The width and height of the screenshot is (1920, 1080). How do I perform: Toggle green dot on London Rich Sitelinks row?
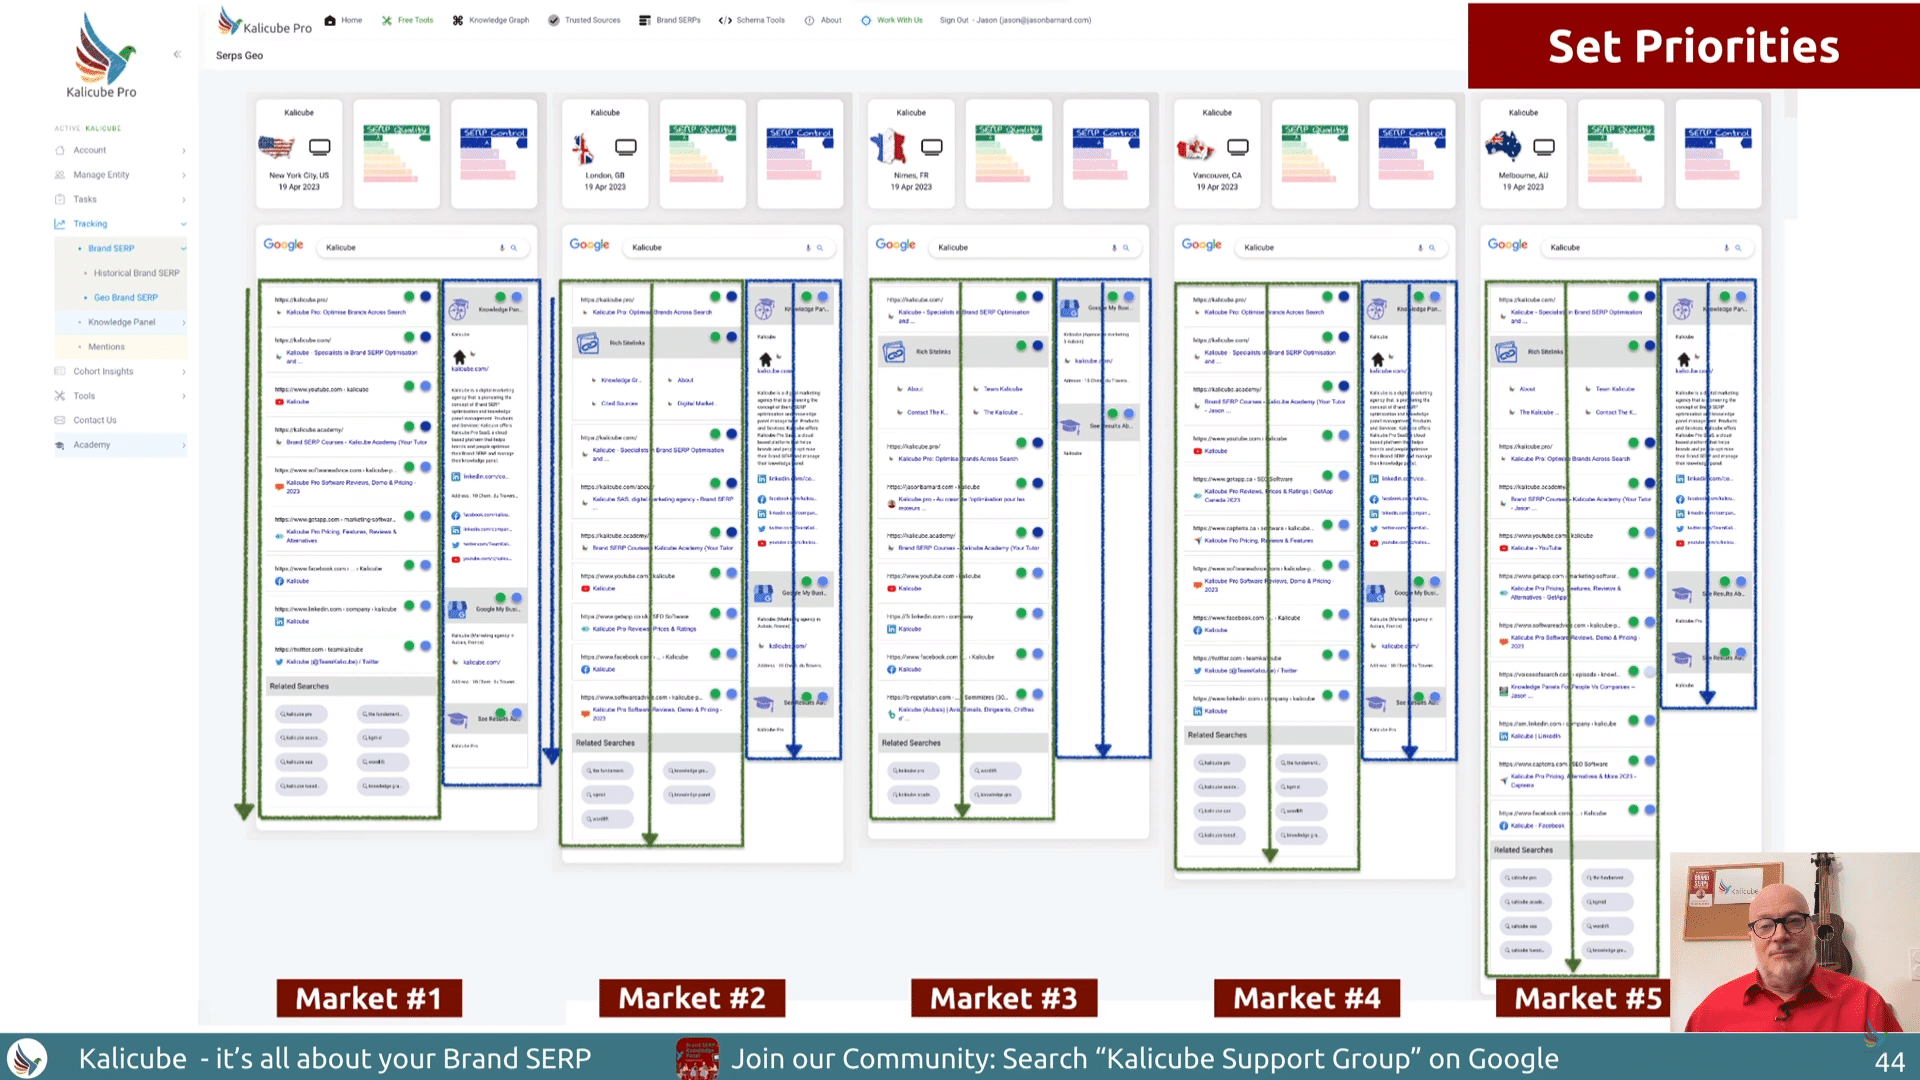(x=716, y=337)
